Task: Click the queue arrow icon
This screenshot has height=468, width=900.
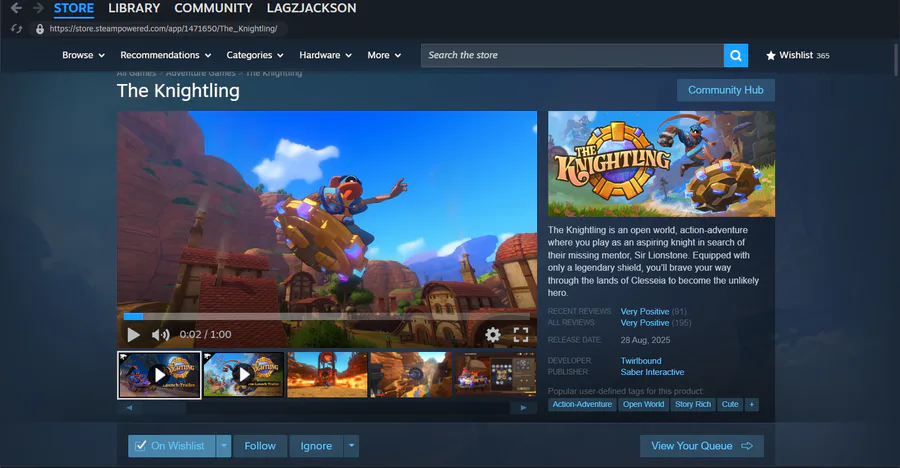Action: [747, 446]
